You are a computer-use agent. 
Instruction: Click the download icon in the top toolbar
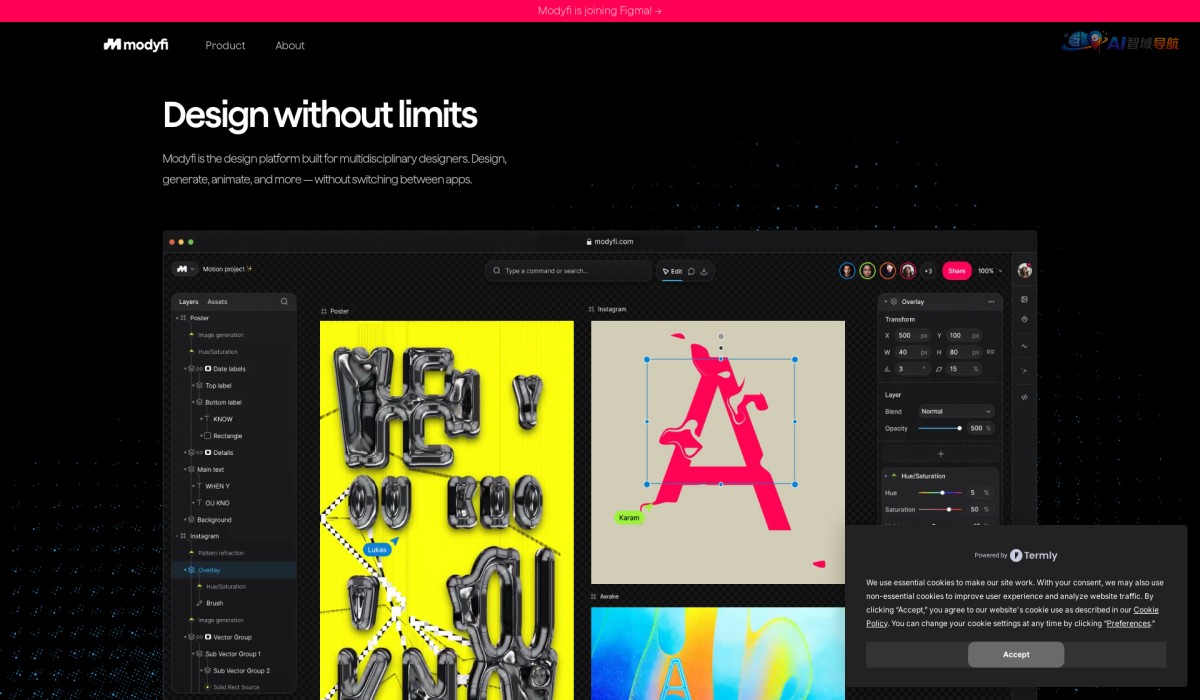(x=704, y=271)
